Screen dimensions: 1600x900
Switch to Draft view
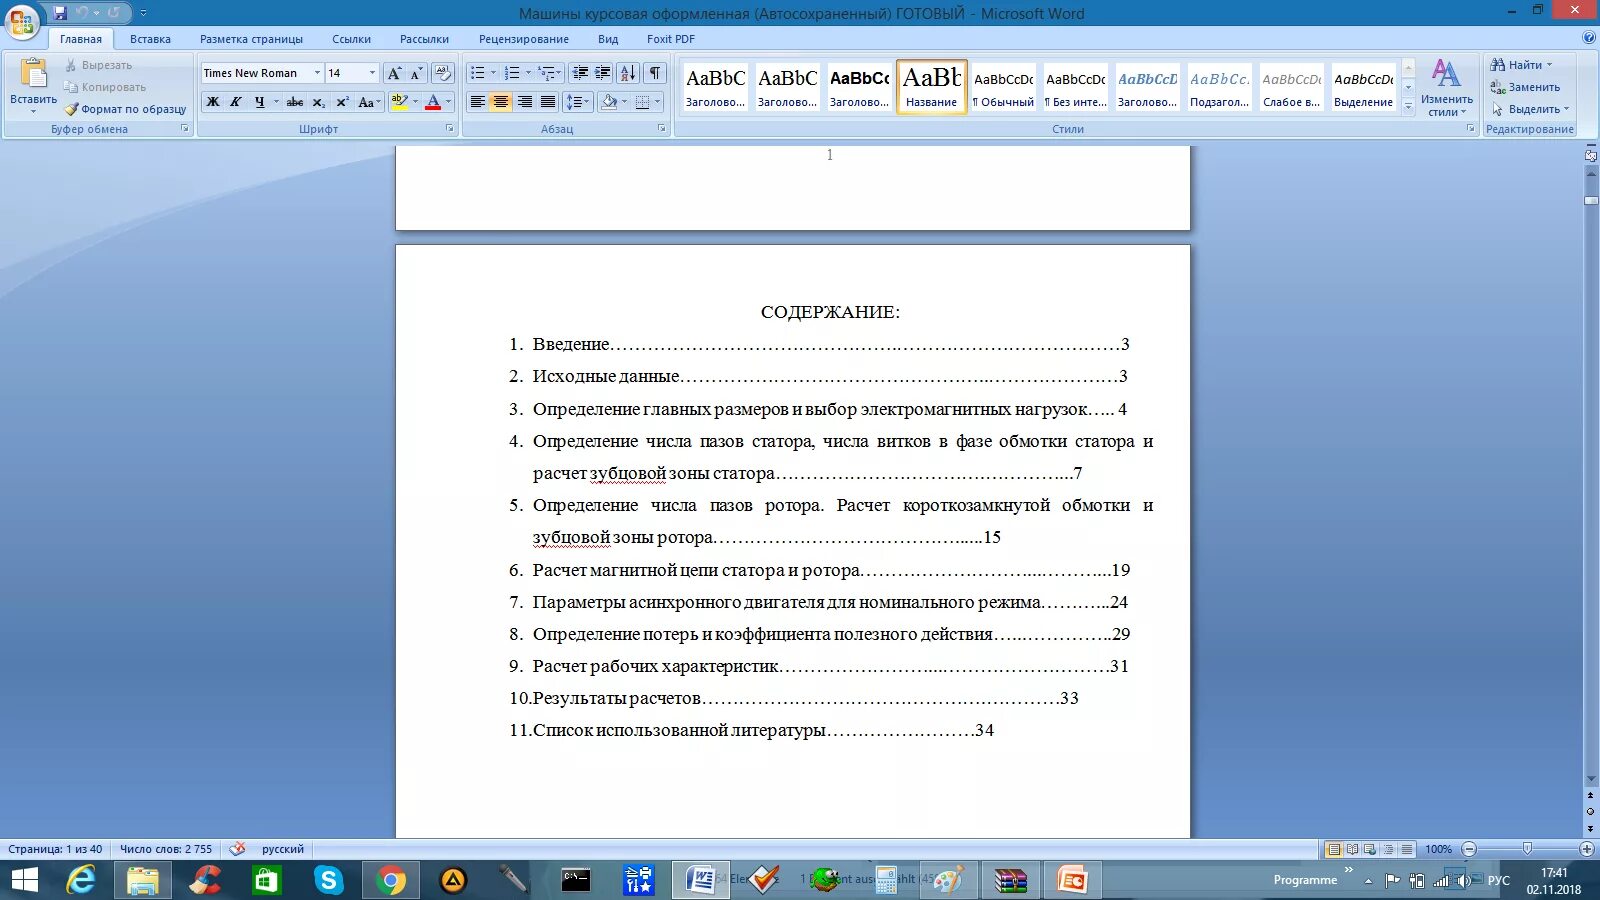(x=1407, y=849)
